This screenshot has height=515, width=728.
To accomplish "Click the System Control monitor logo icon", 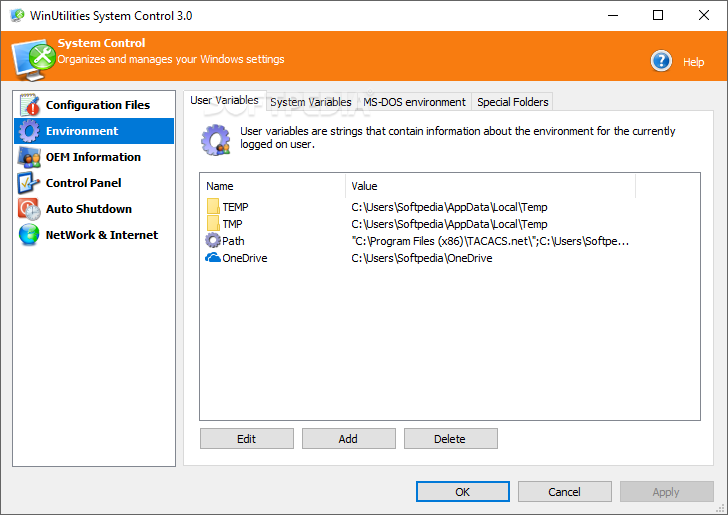I will pos(33,59).
